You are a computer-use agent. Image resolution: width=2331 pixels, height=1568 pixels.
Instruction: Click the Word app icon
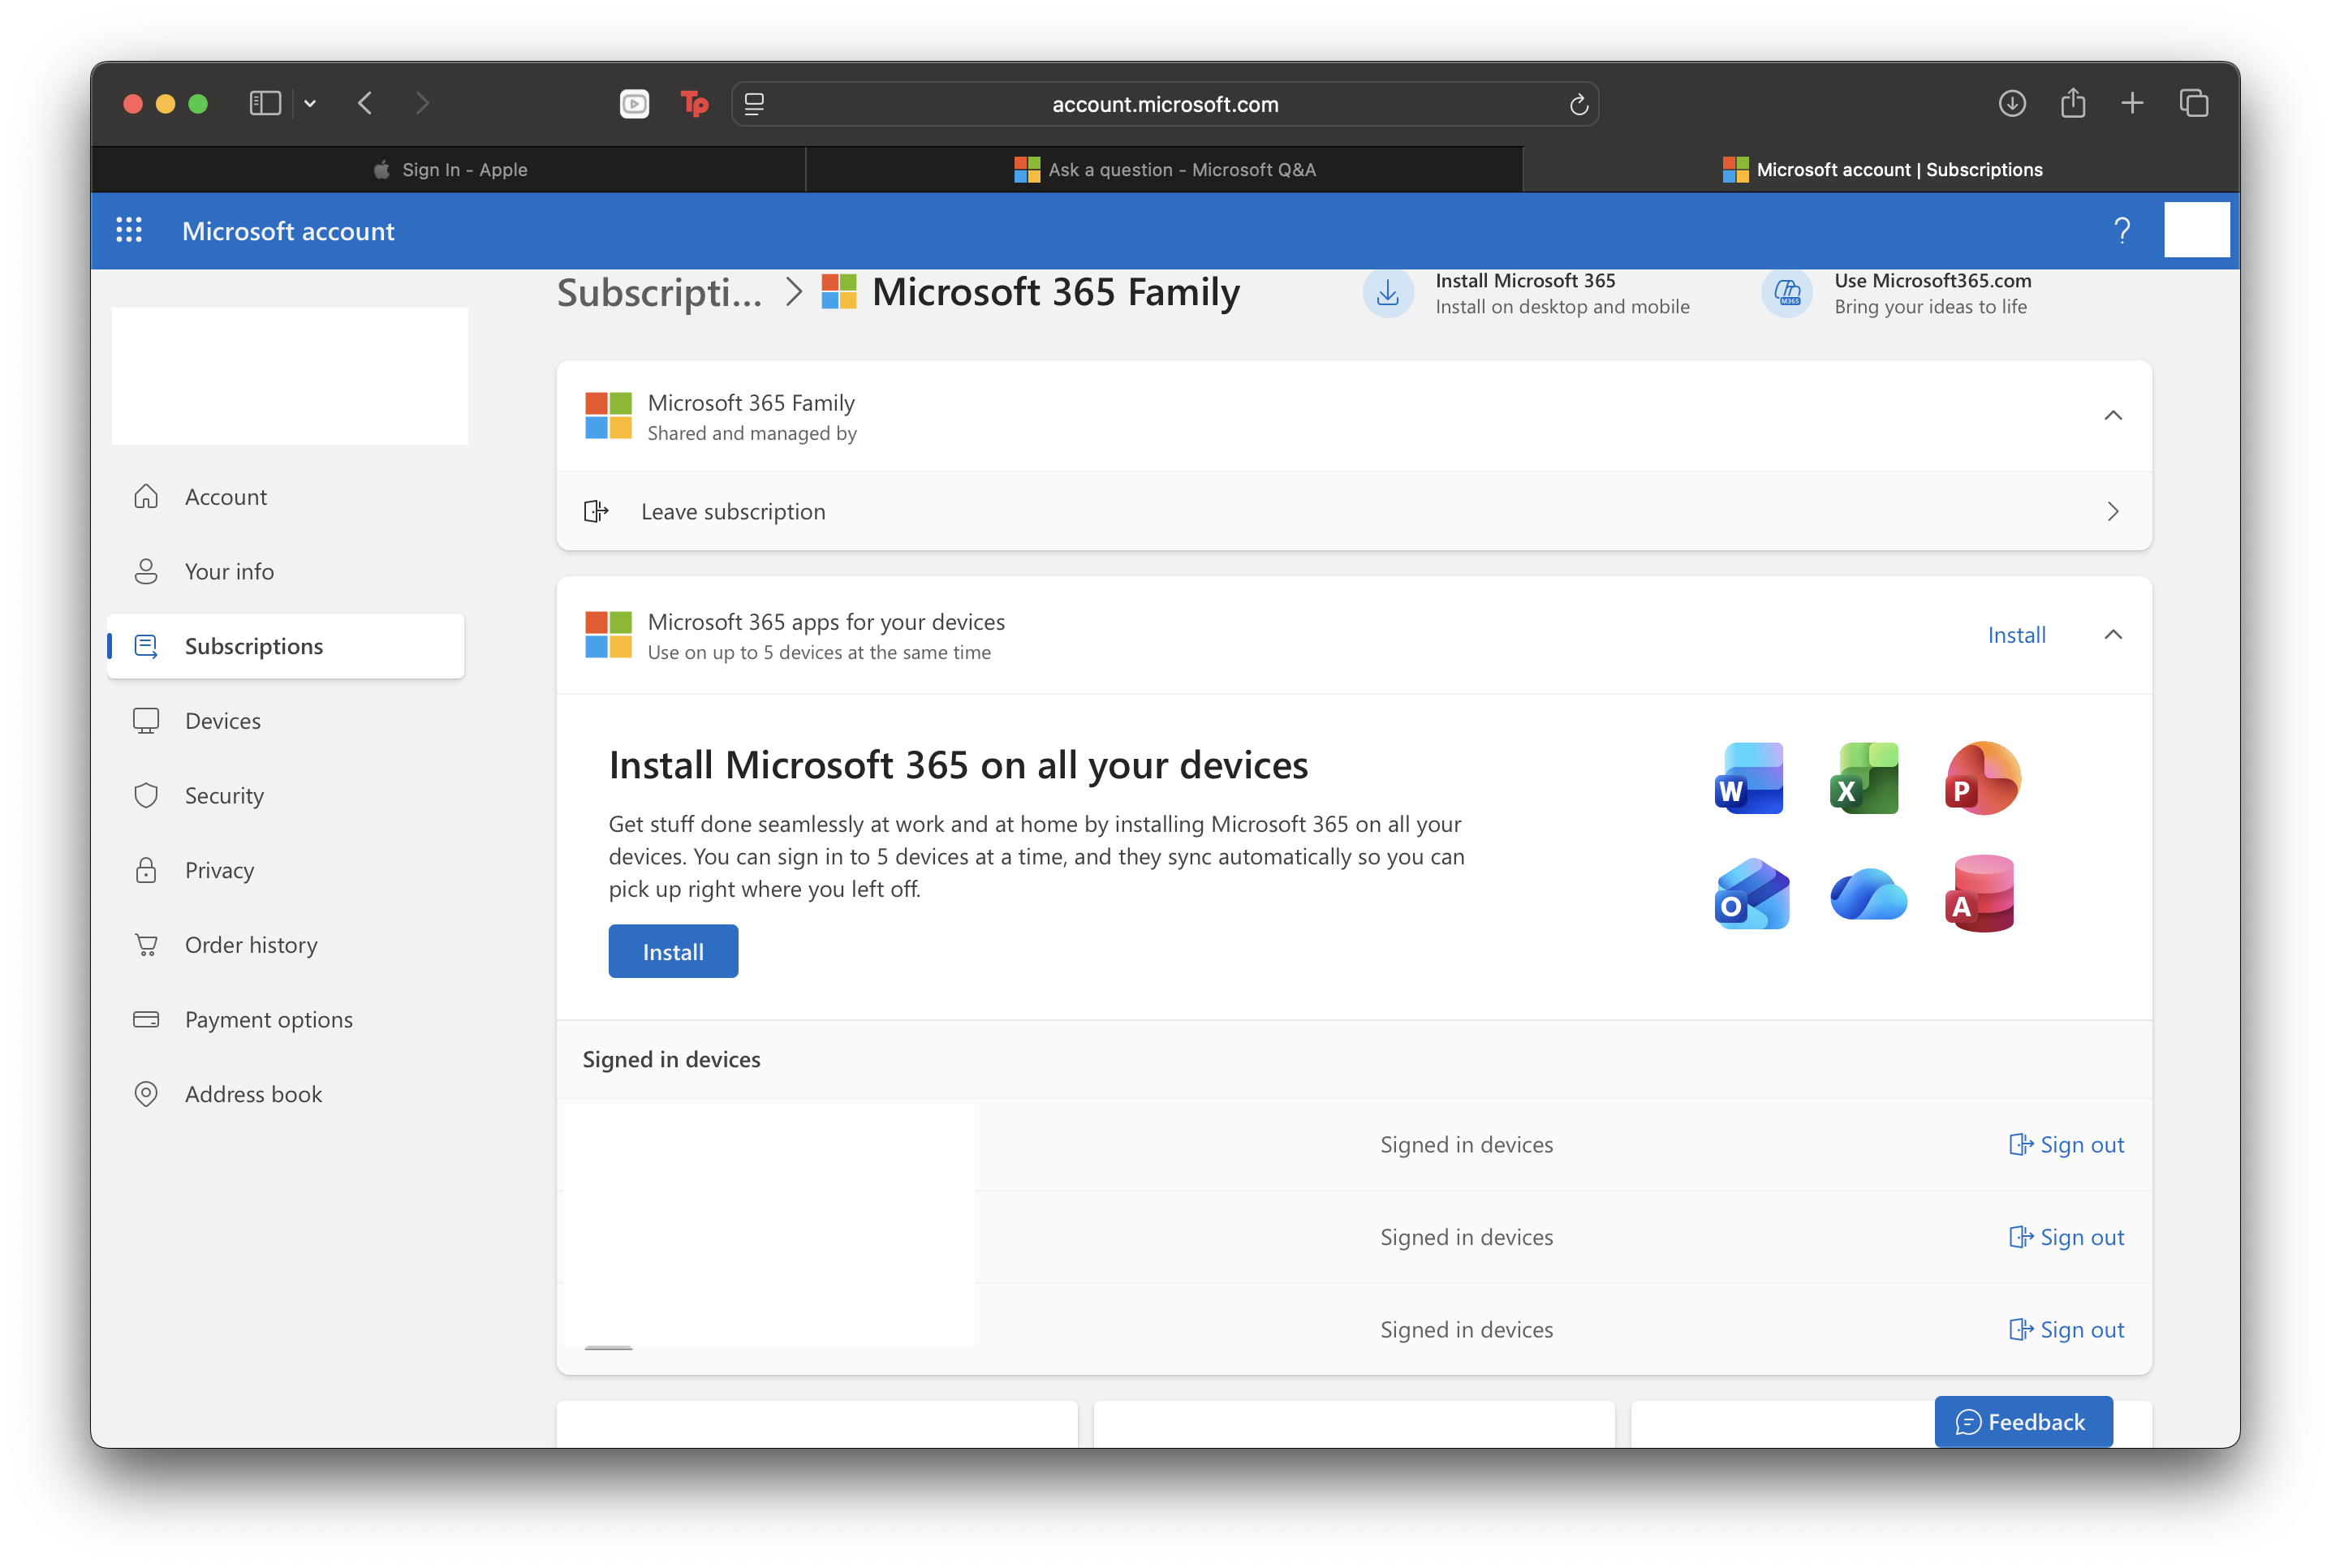1749,779
